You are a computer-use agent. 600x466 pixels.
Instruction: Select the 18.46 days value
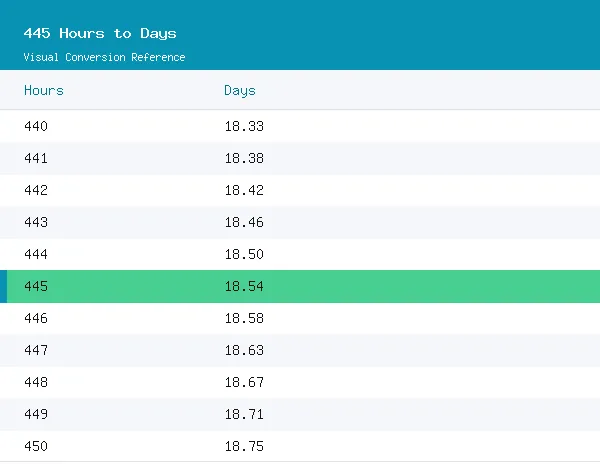(x=244, y=222)
